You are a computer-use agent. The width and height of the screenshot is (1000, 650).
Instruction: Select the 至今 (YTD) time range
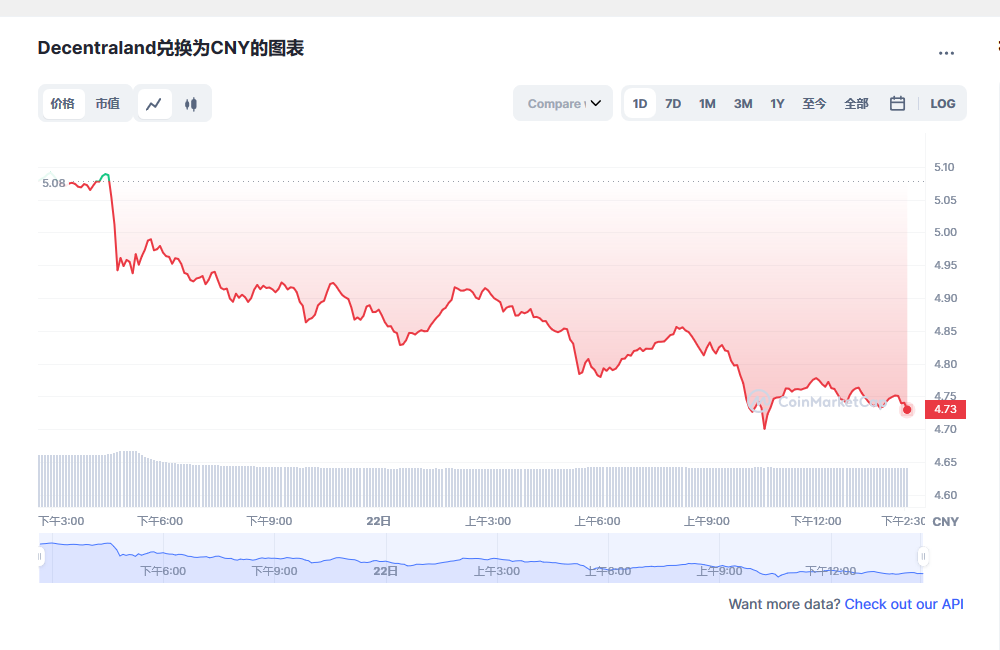coord(814,103)
